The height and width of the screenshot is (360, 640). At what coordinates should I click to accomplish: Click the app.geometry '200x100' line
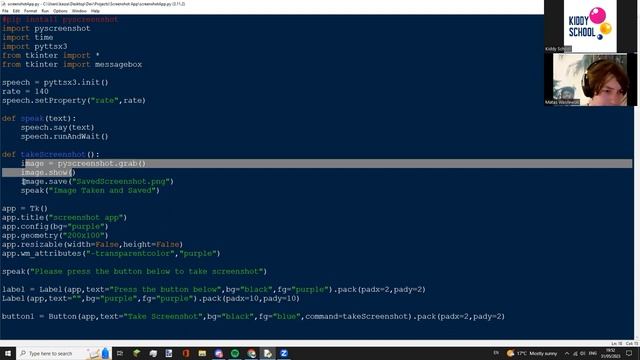tap(55, 235)
